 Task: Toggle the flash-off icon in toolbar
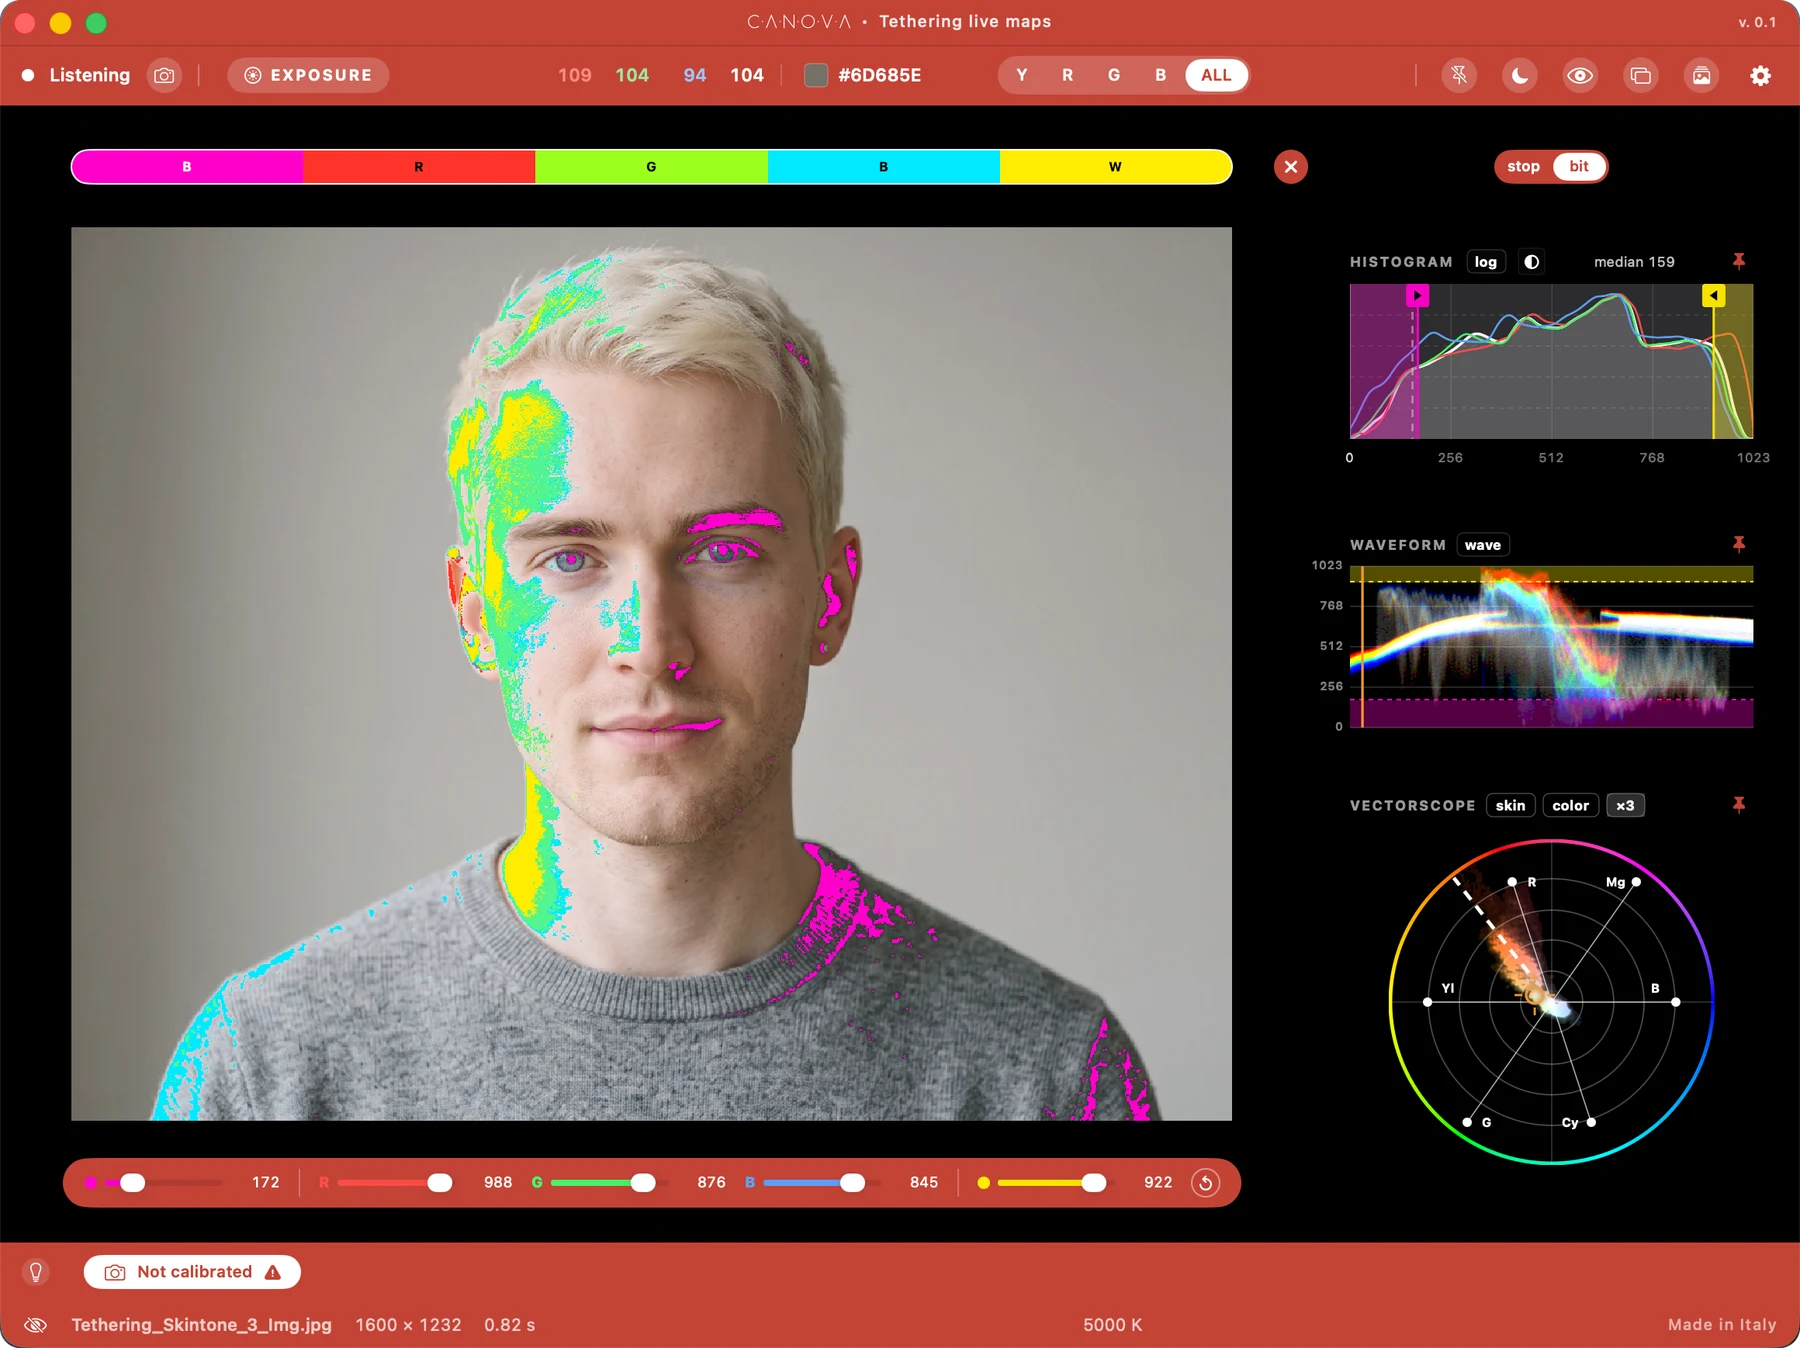tap(1459, 75)
